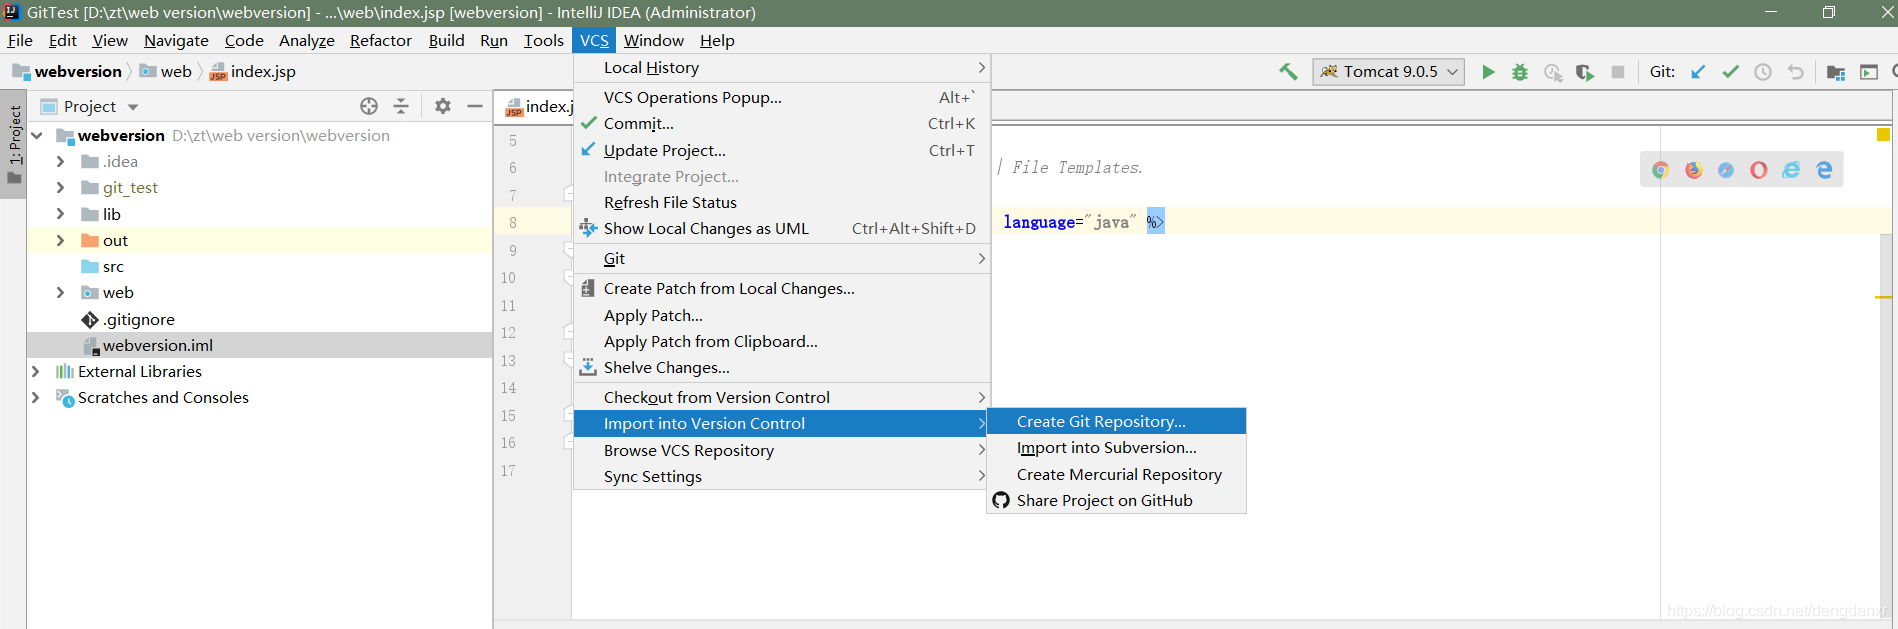Expand the .idea folder

click(x=60, y=161)
